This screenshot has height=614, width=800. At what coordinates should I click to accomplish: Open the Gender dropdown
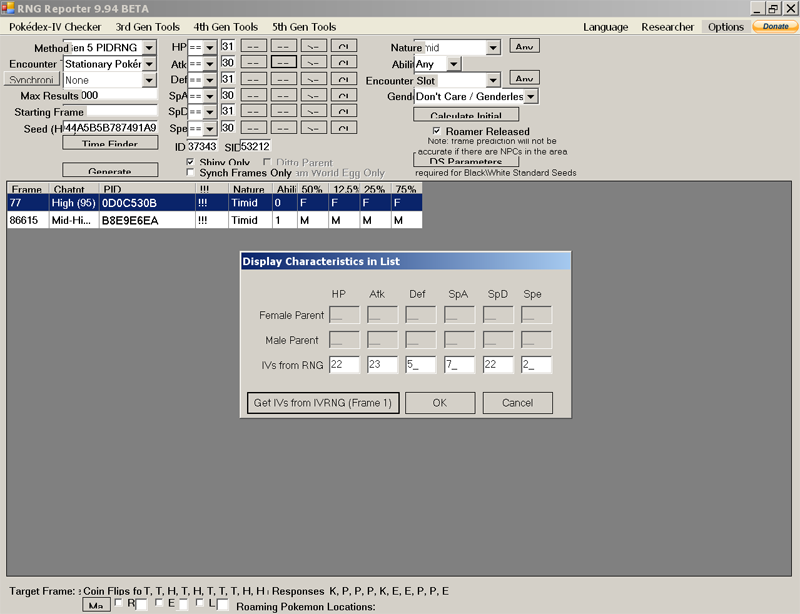coord(531,96)
